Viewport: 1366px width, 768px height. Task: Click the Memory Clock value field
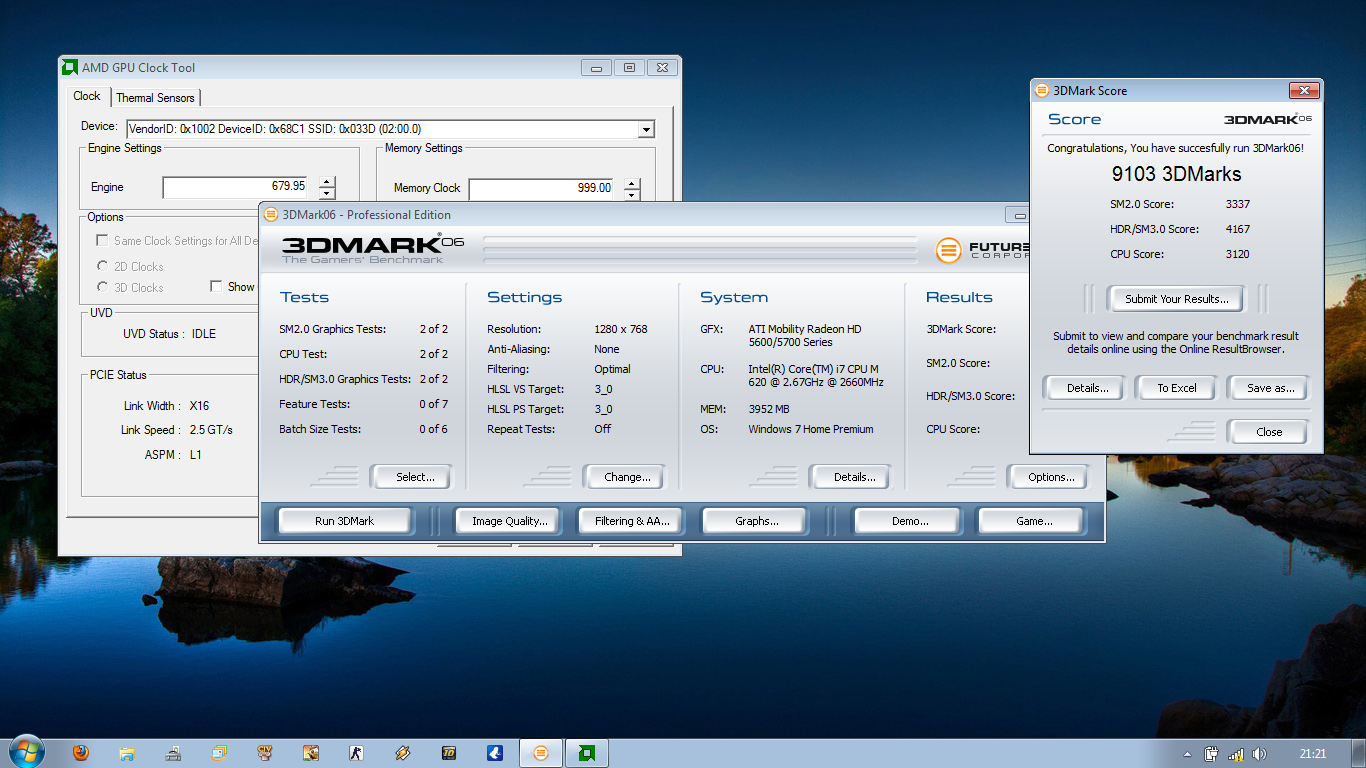[x=541, y=188]
